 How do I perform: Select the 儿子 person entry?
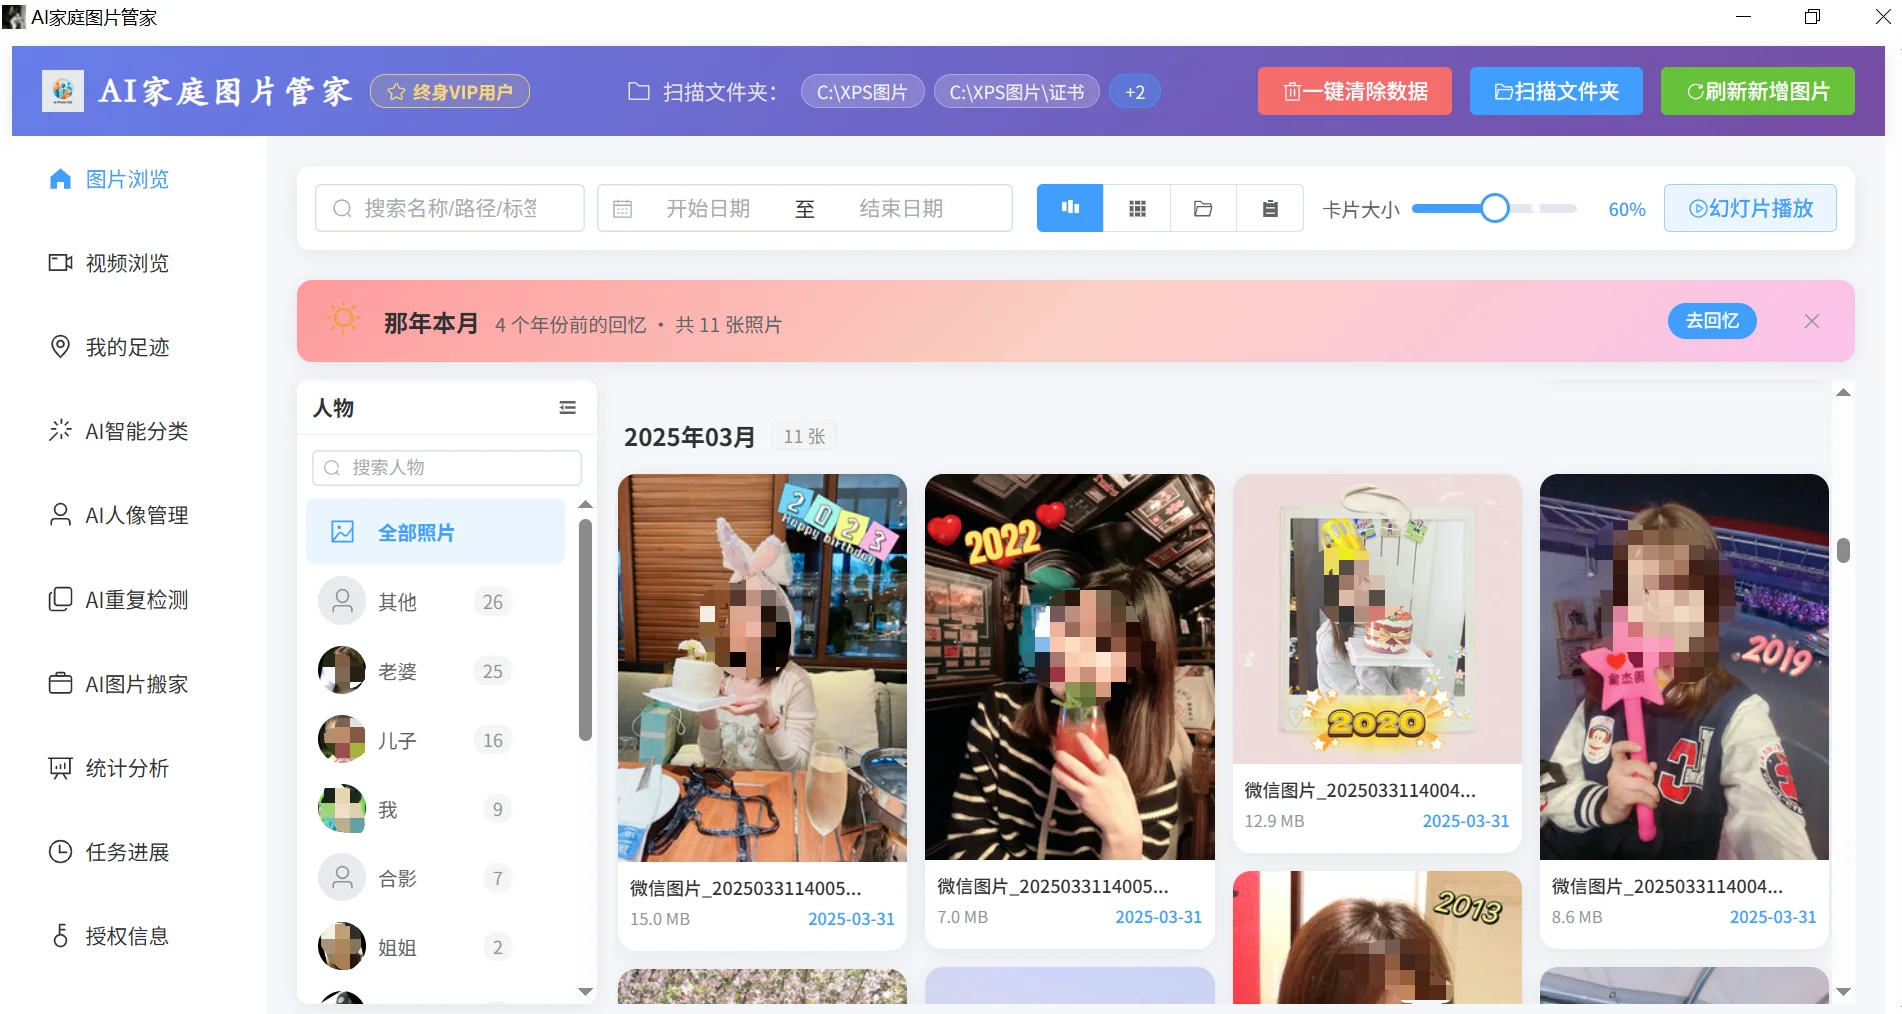(x=436, y=740)
